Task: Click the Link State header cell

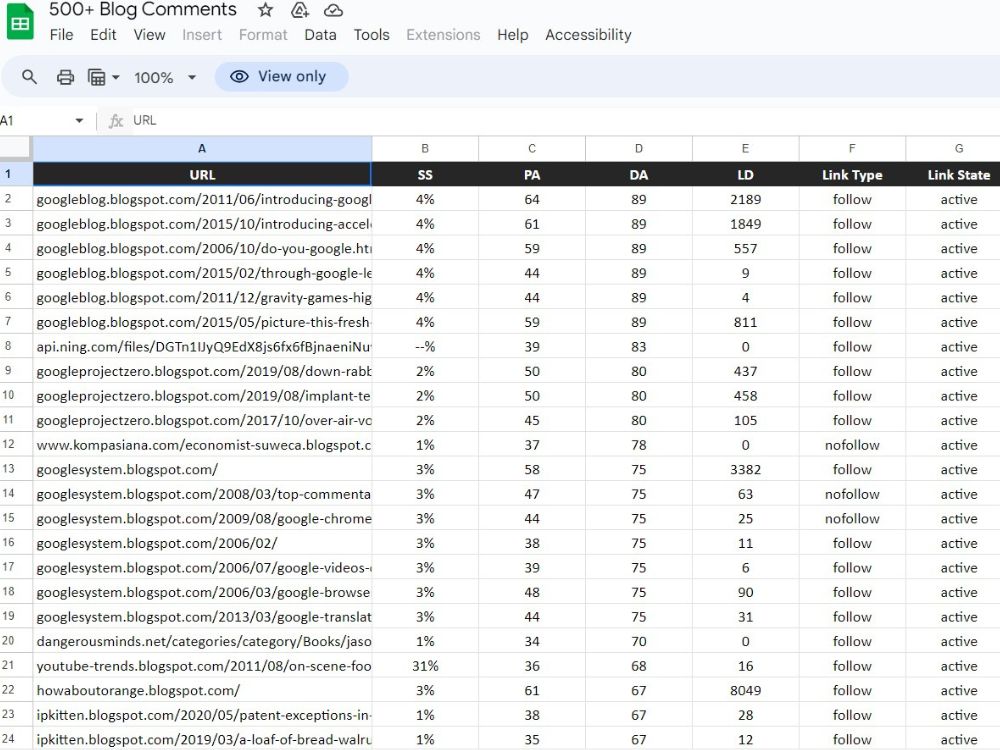Action: (953, 174)
